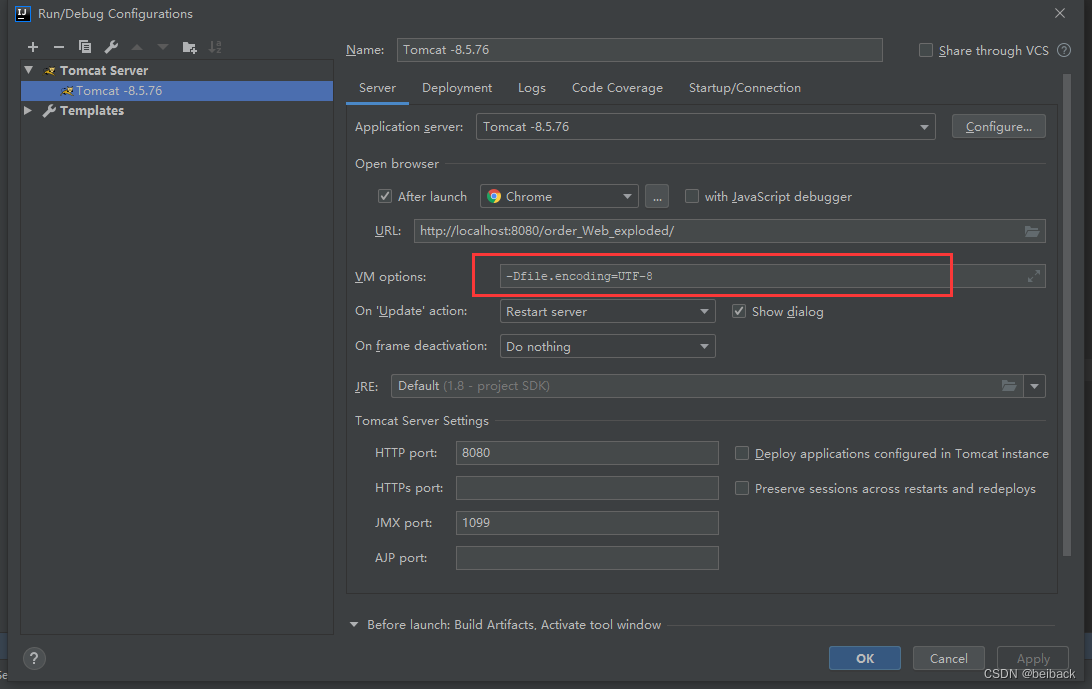Screen dimensions: 1092x689
Task: Collapse the Before launch section
Action: point(354,625)
